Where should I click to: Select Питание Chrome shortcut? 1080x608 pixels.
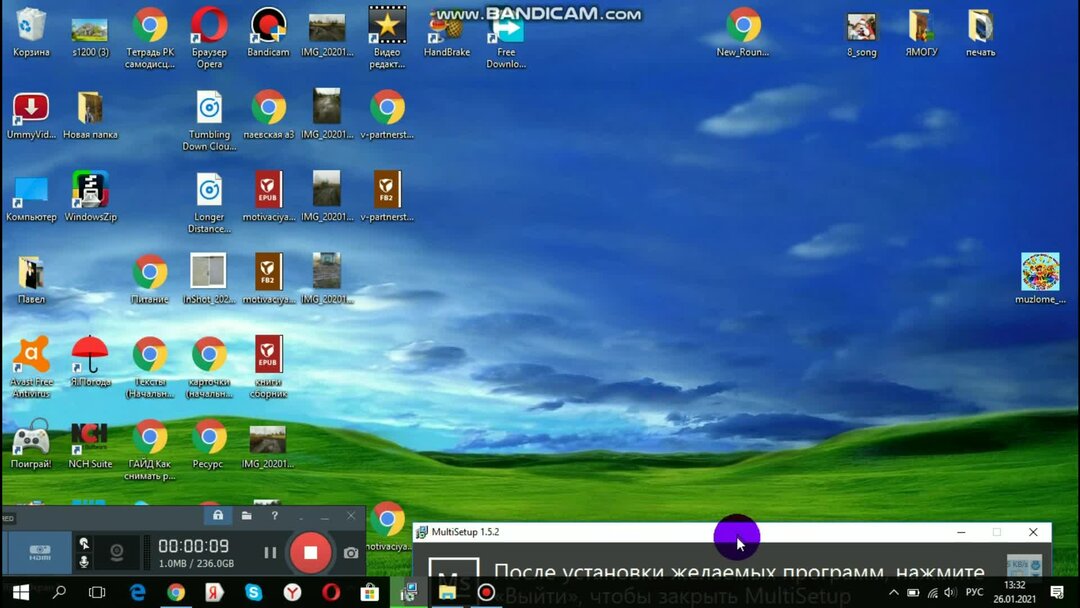click(149, 280)
